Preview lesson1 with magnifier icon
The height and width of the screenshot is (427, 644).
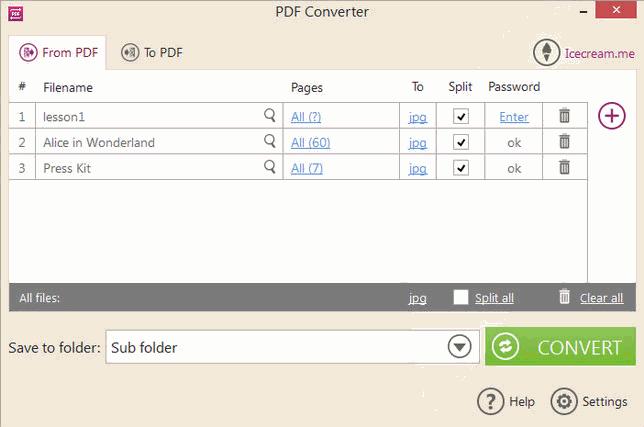[x=269, y=116]
